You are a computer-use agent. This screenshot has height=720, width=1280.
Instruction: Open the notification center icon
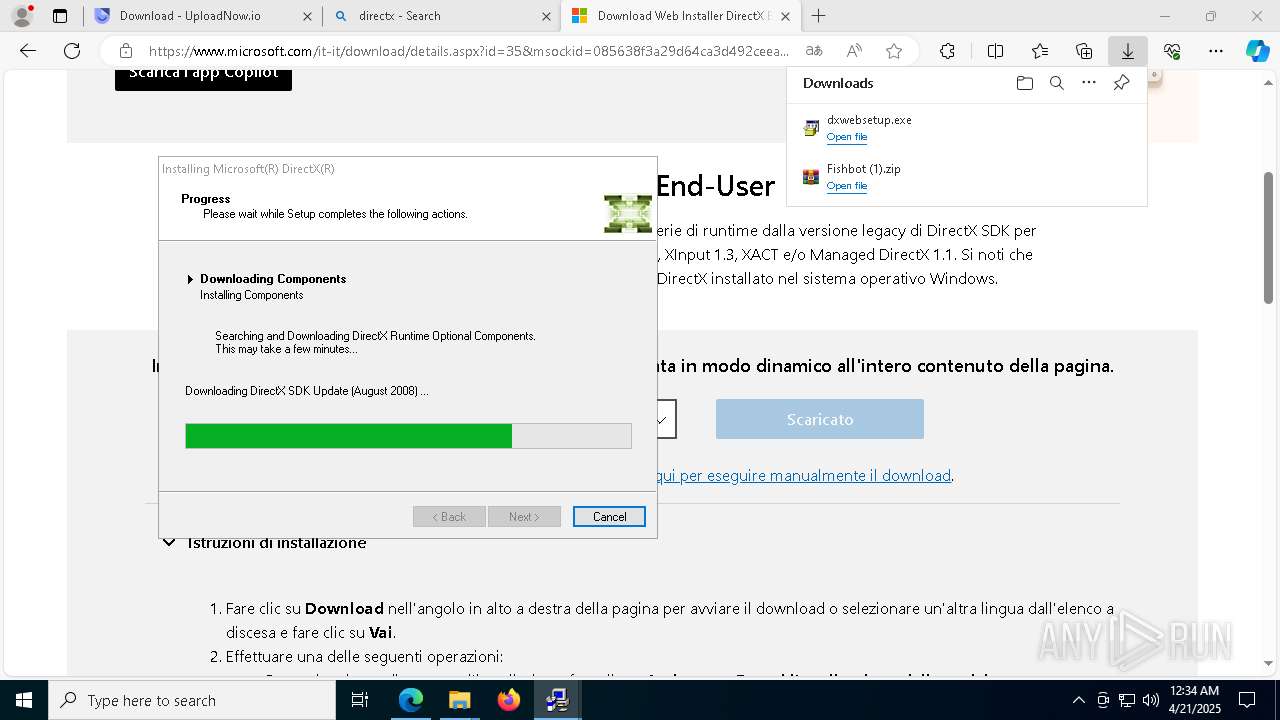[x=1247, y=700]
